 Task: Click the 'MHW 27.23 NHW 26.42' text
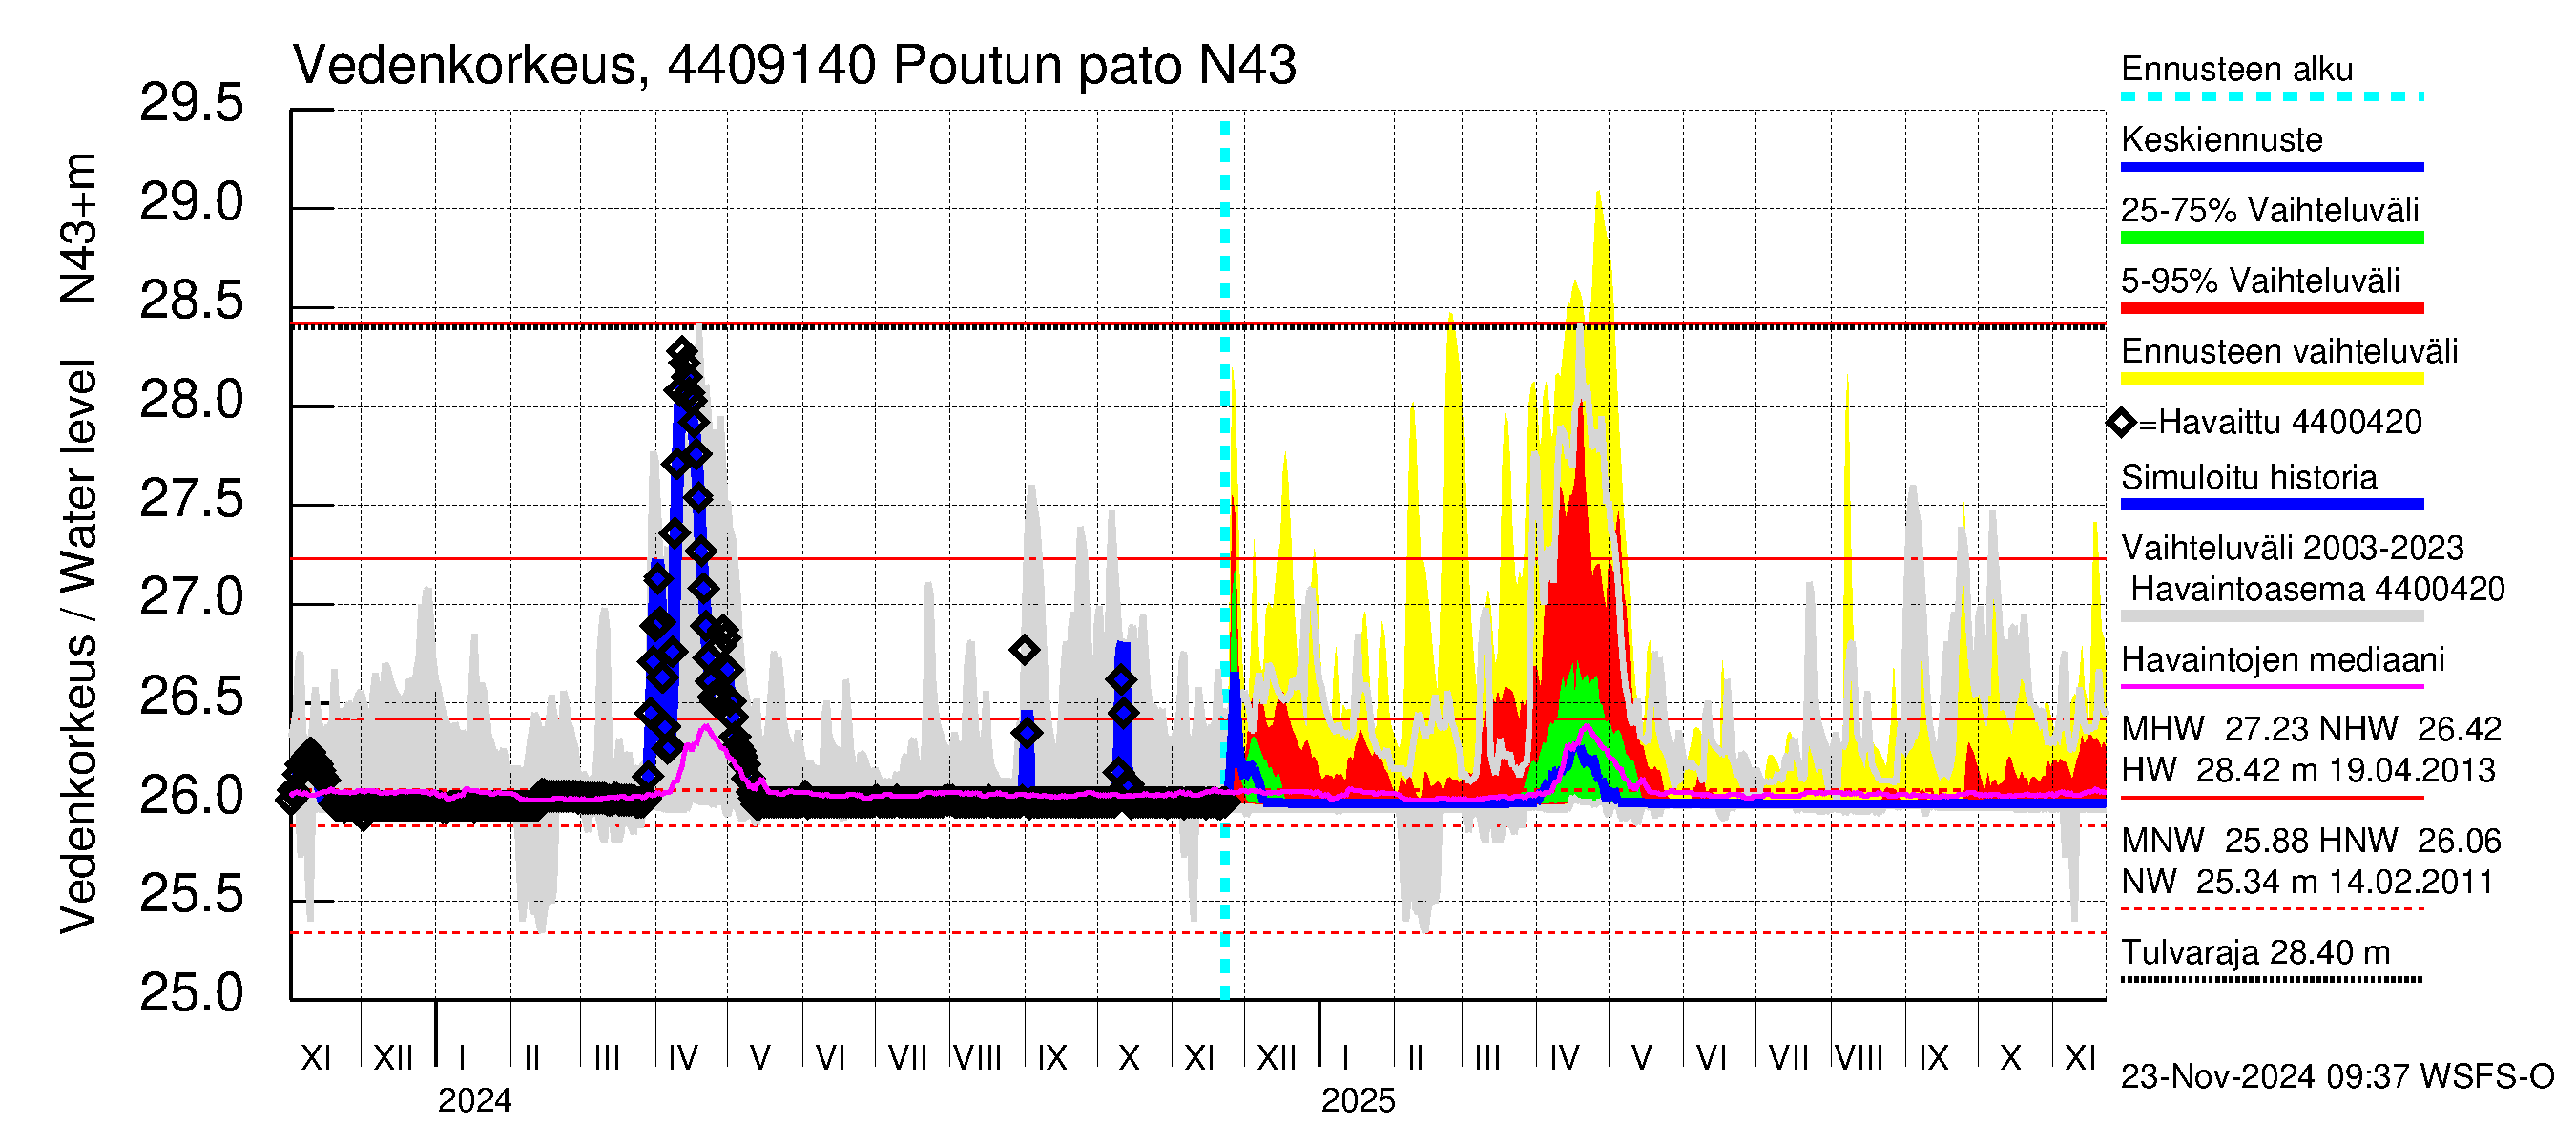coord(2310,729)
